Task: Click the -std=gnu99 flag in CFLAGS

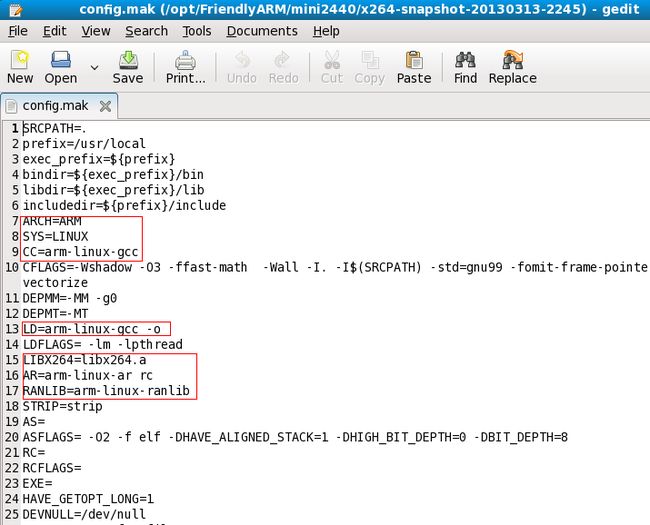Action: [466, 267]
